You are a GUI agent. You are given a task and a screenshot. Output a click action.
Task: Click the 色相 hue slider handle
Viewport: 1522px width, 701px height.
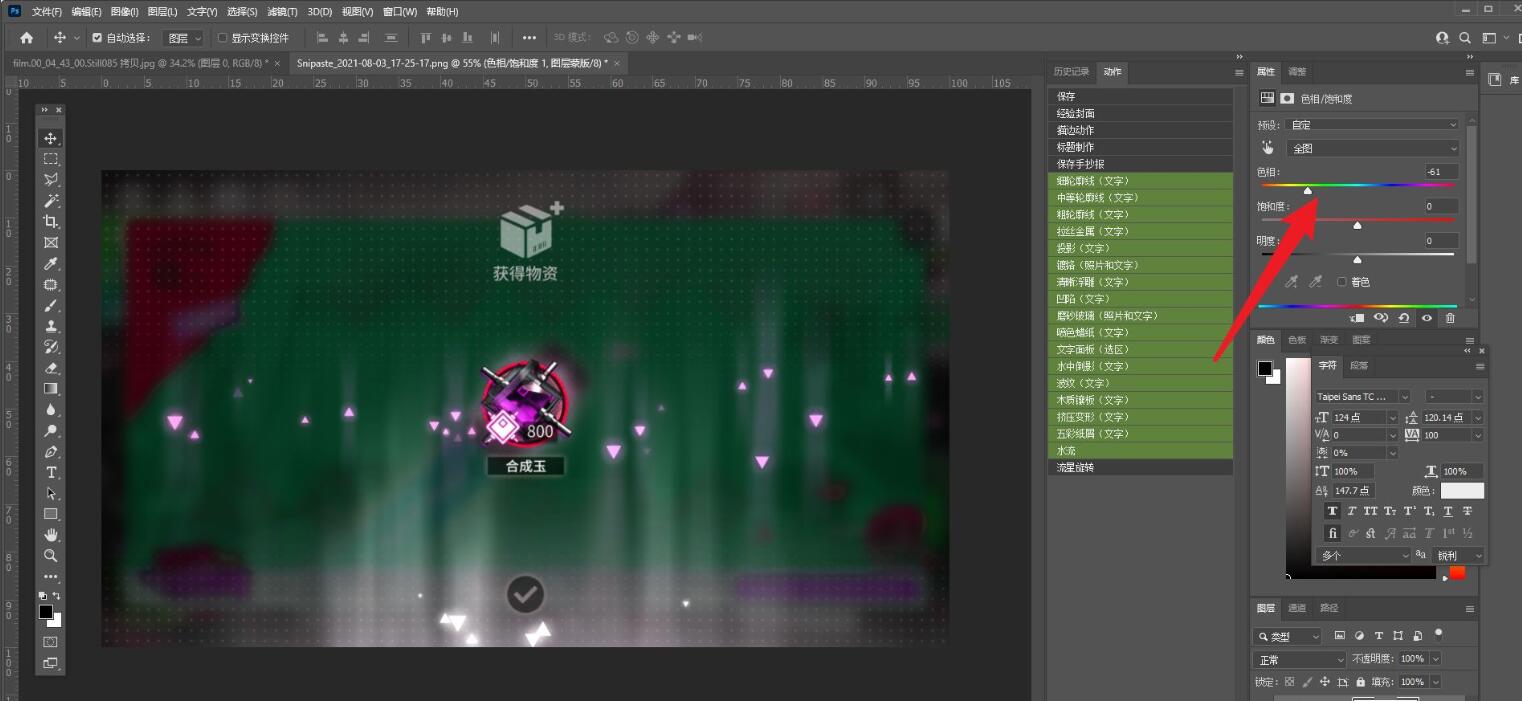1307,191
